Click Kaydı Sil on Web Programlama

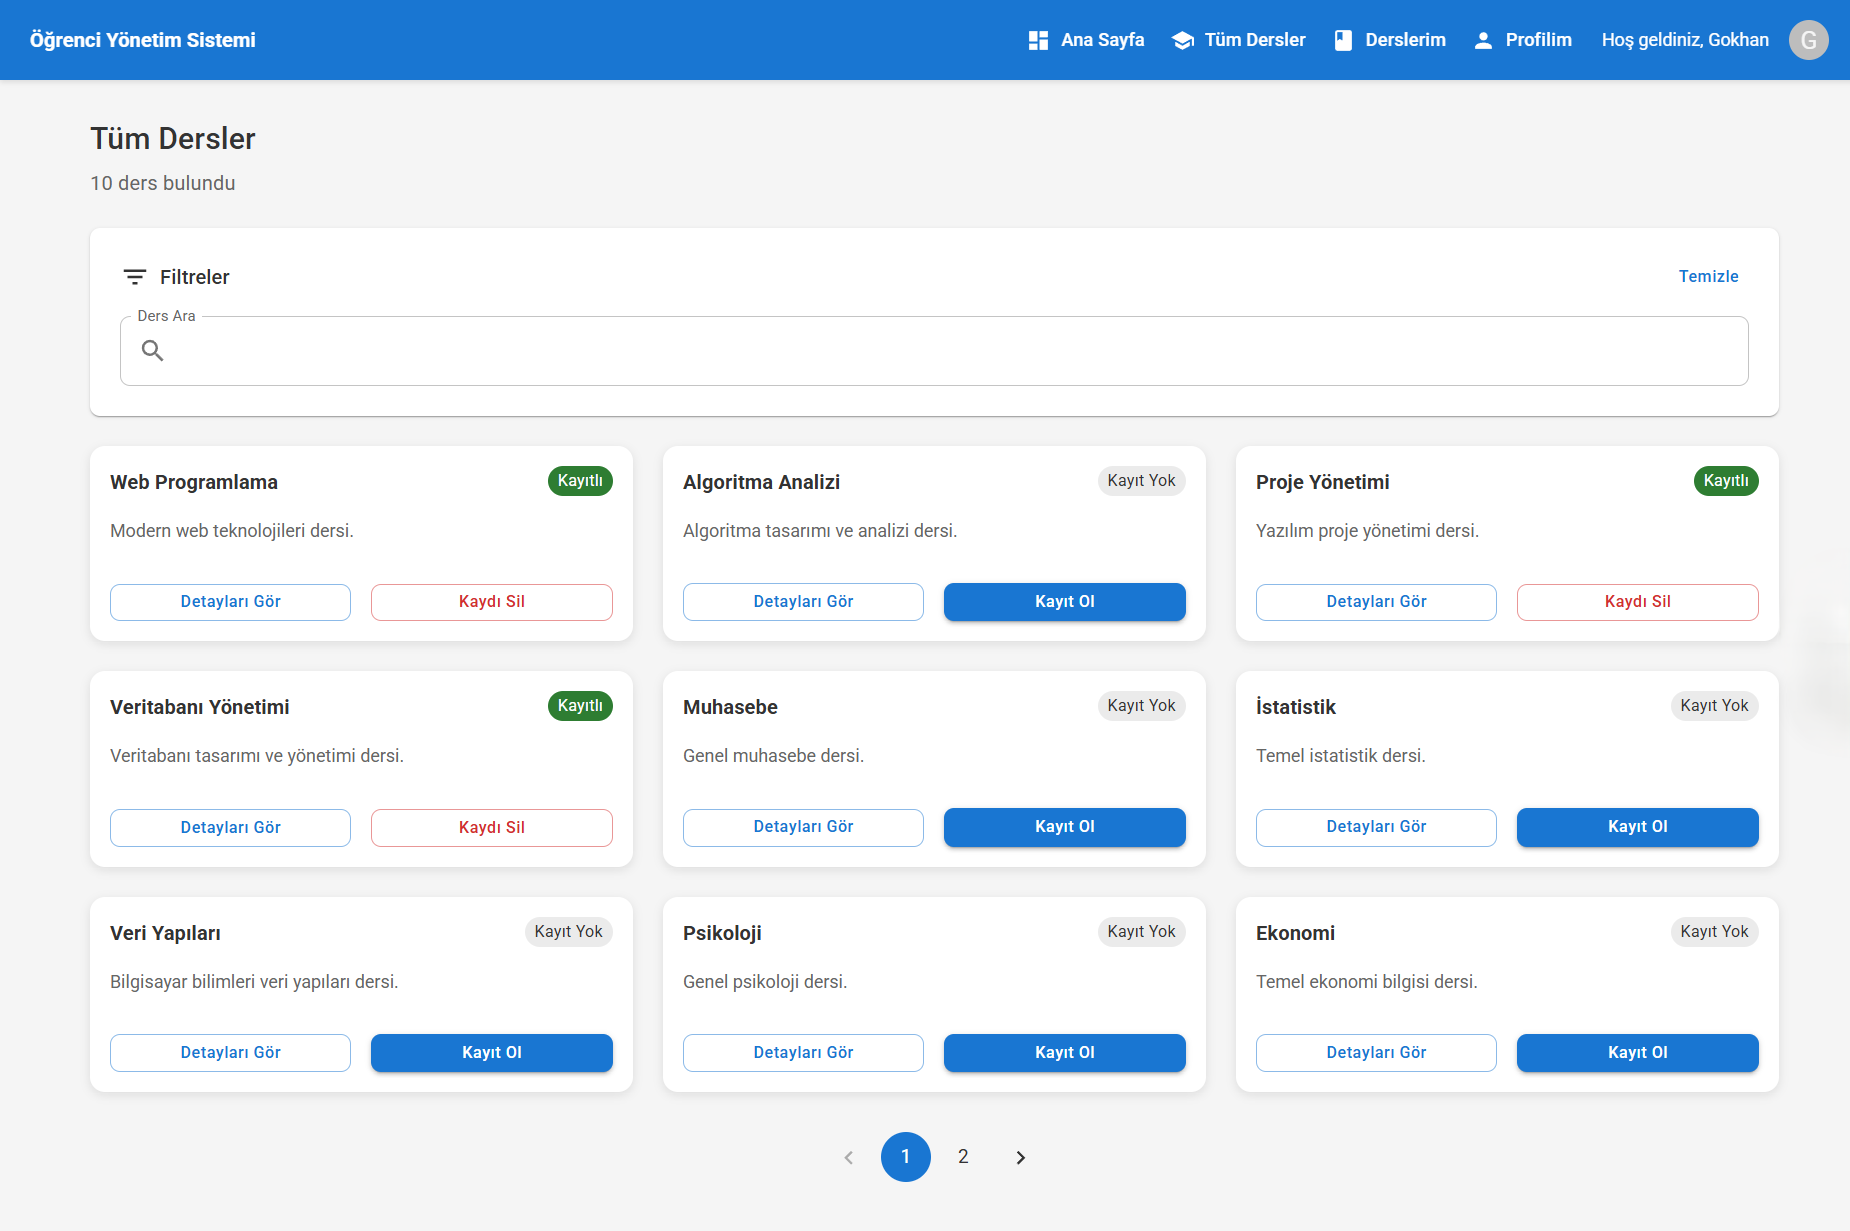tap(491, 601)
